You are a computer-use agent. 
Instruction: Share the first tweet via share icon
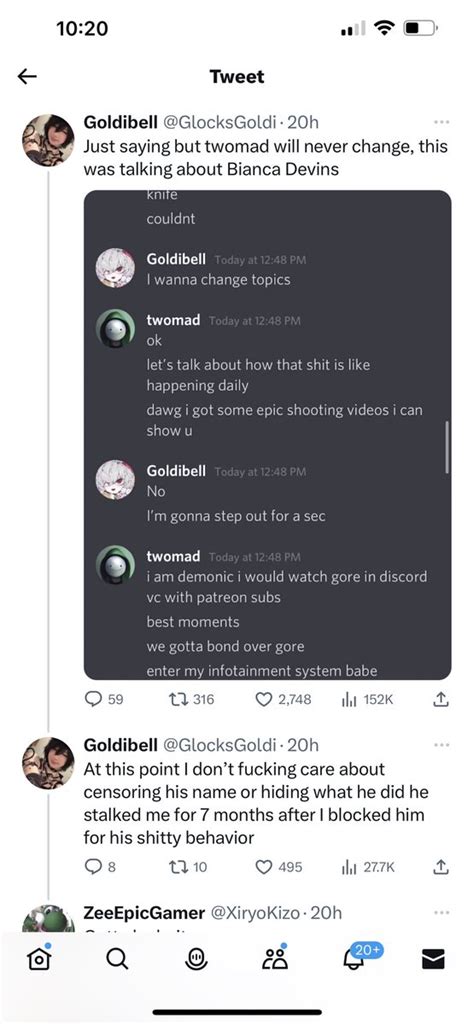pyautogui.click(x=441, y=699)
